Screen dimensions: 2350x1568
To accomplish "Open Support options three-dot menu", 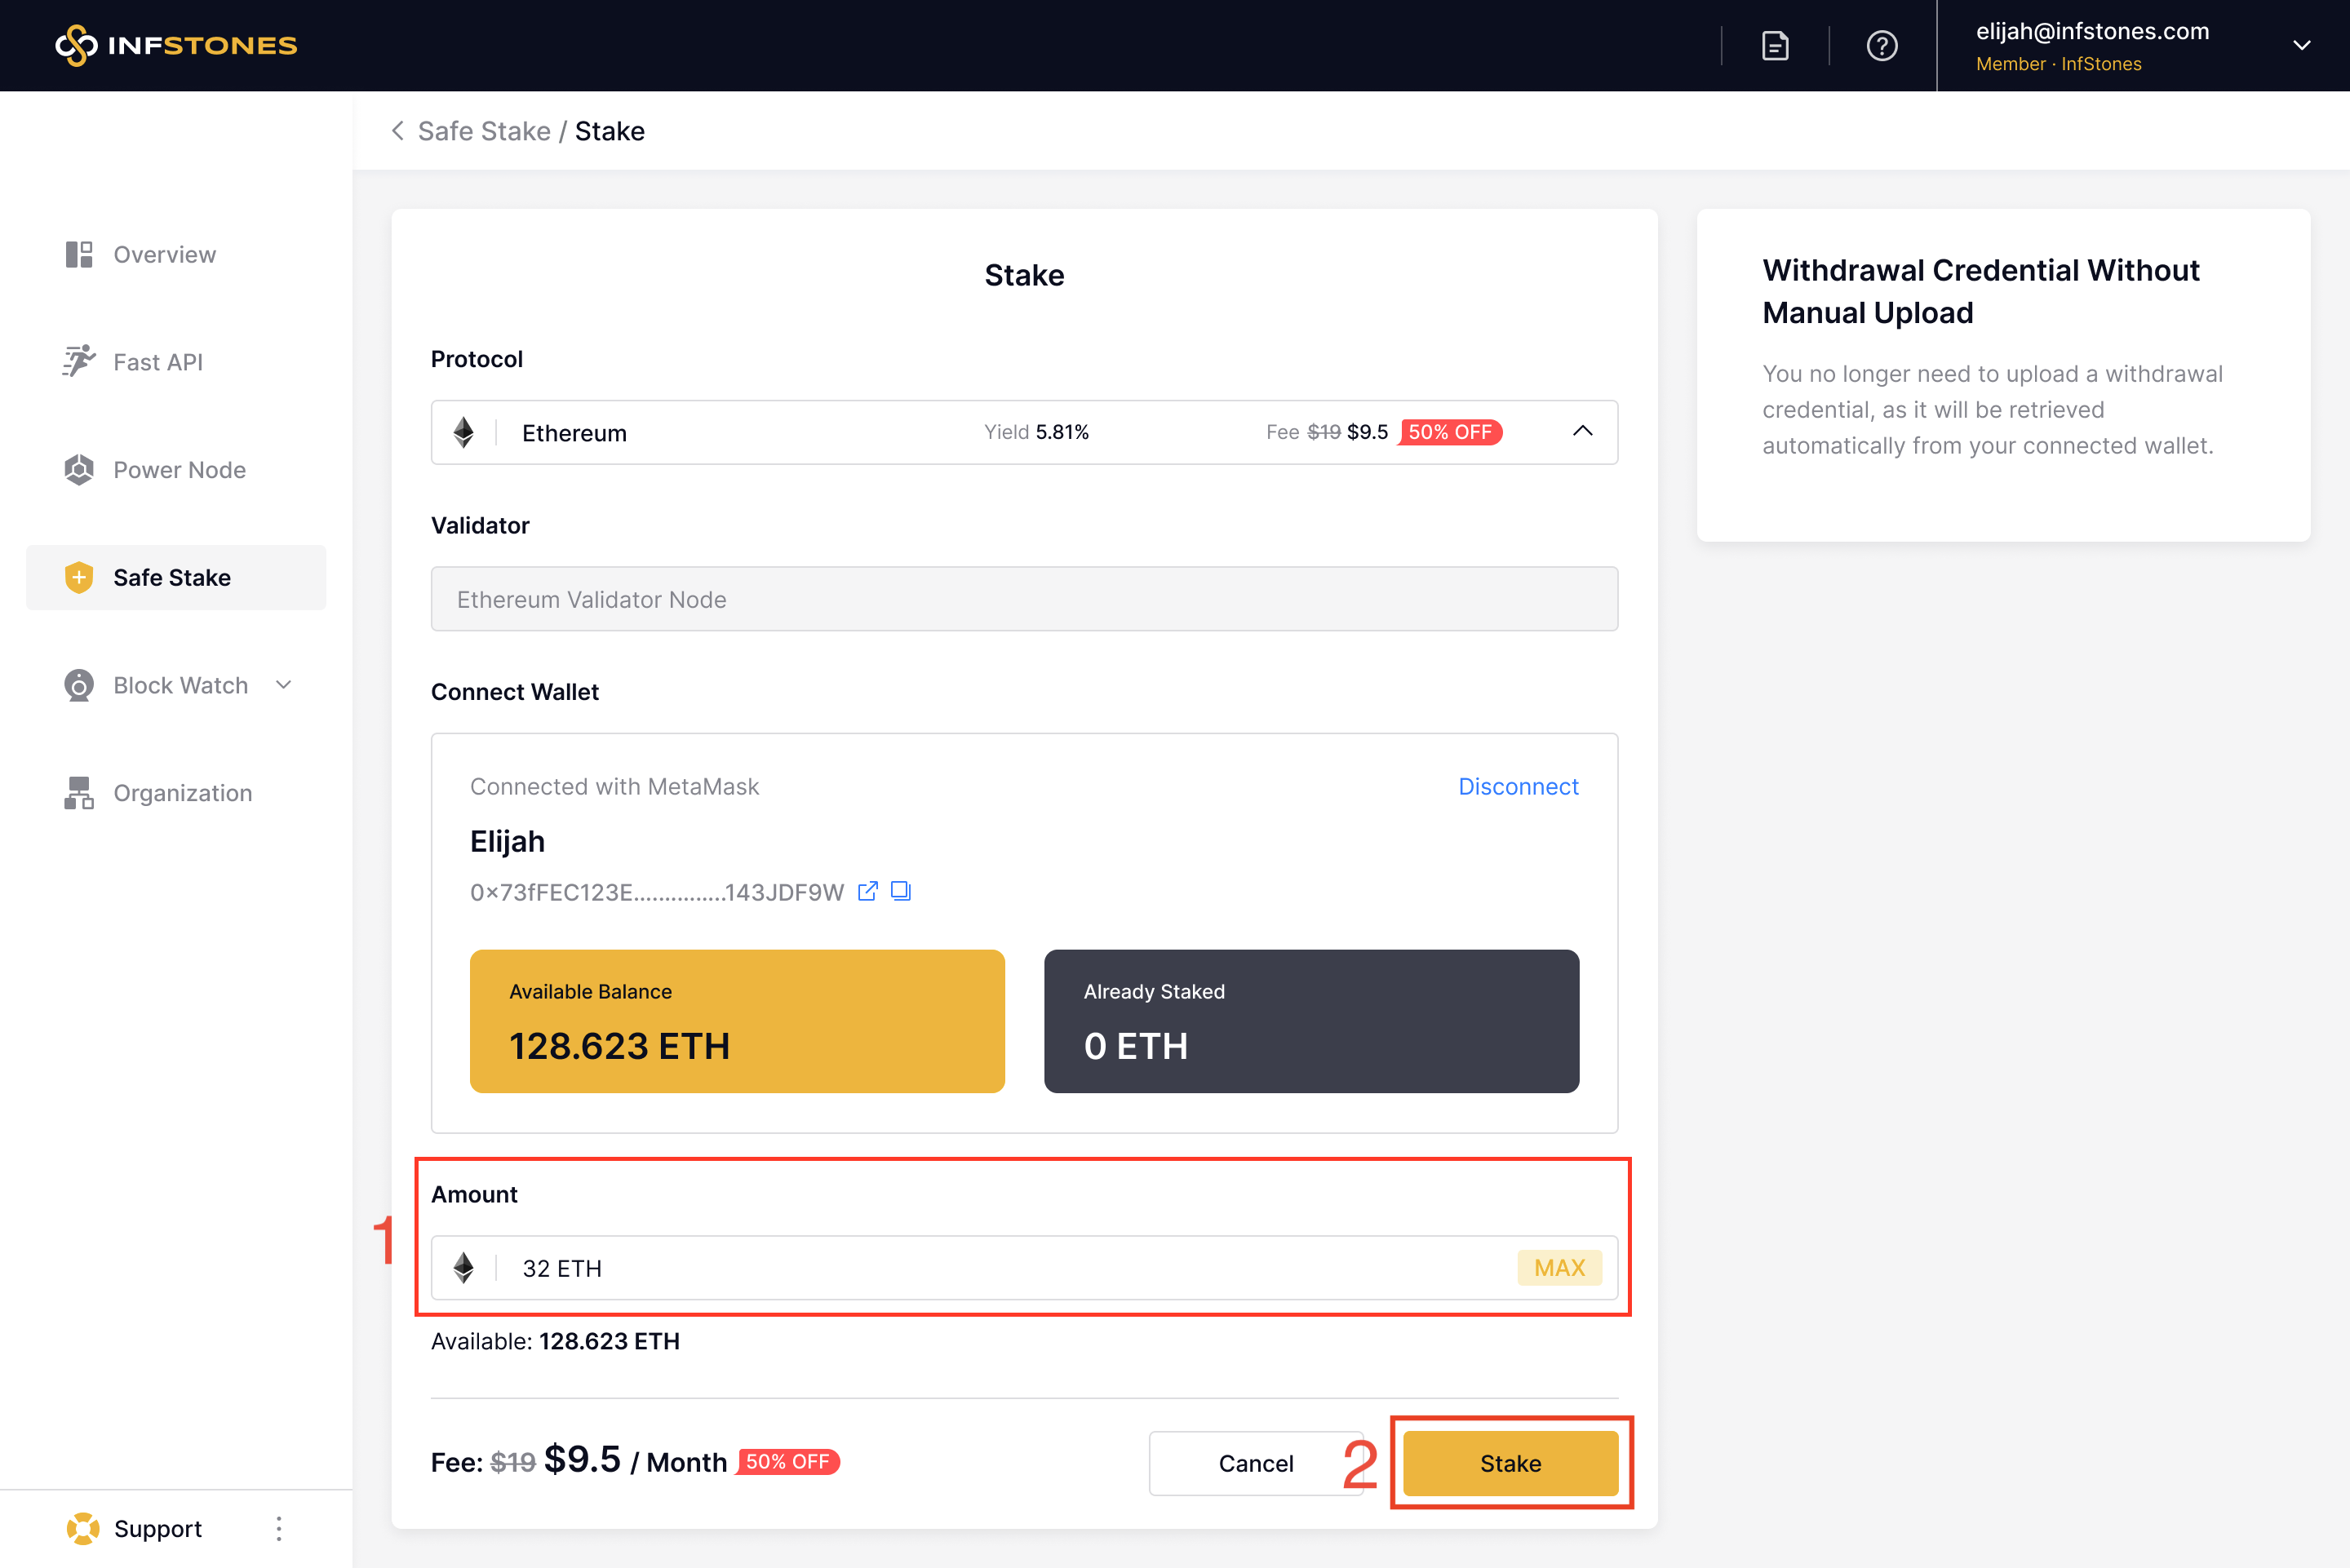I will pyautogui.click(x=279, y=1528).
